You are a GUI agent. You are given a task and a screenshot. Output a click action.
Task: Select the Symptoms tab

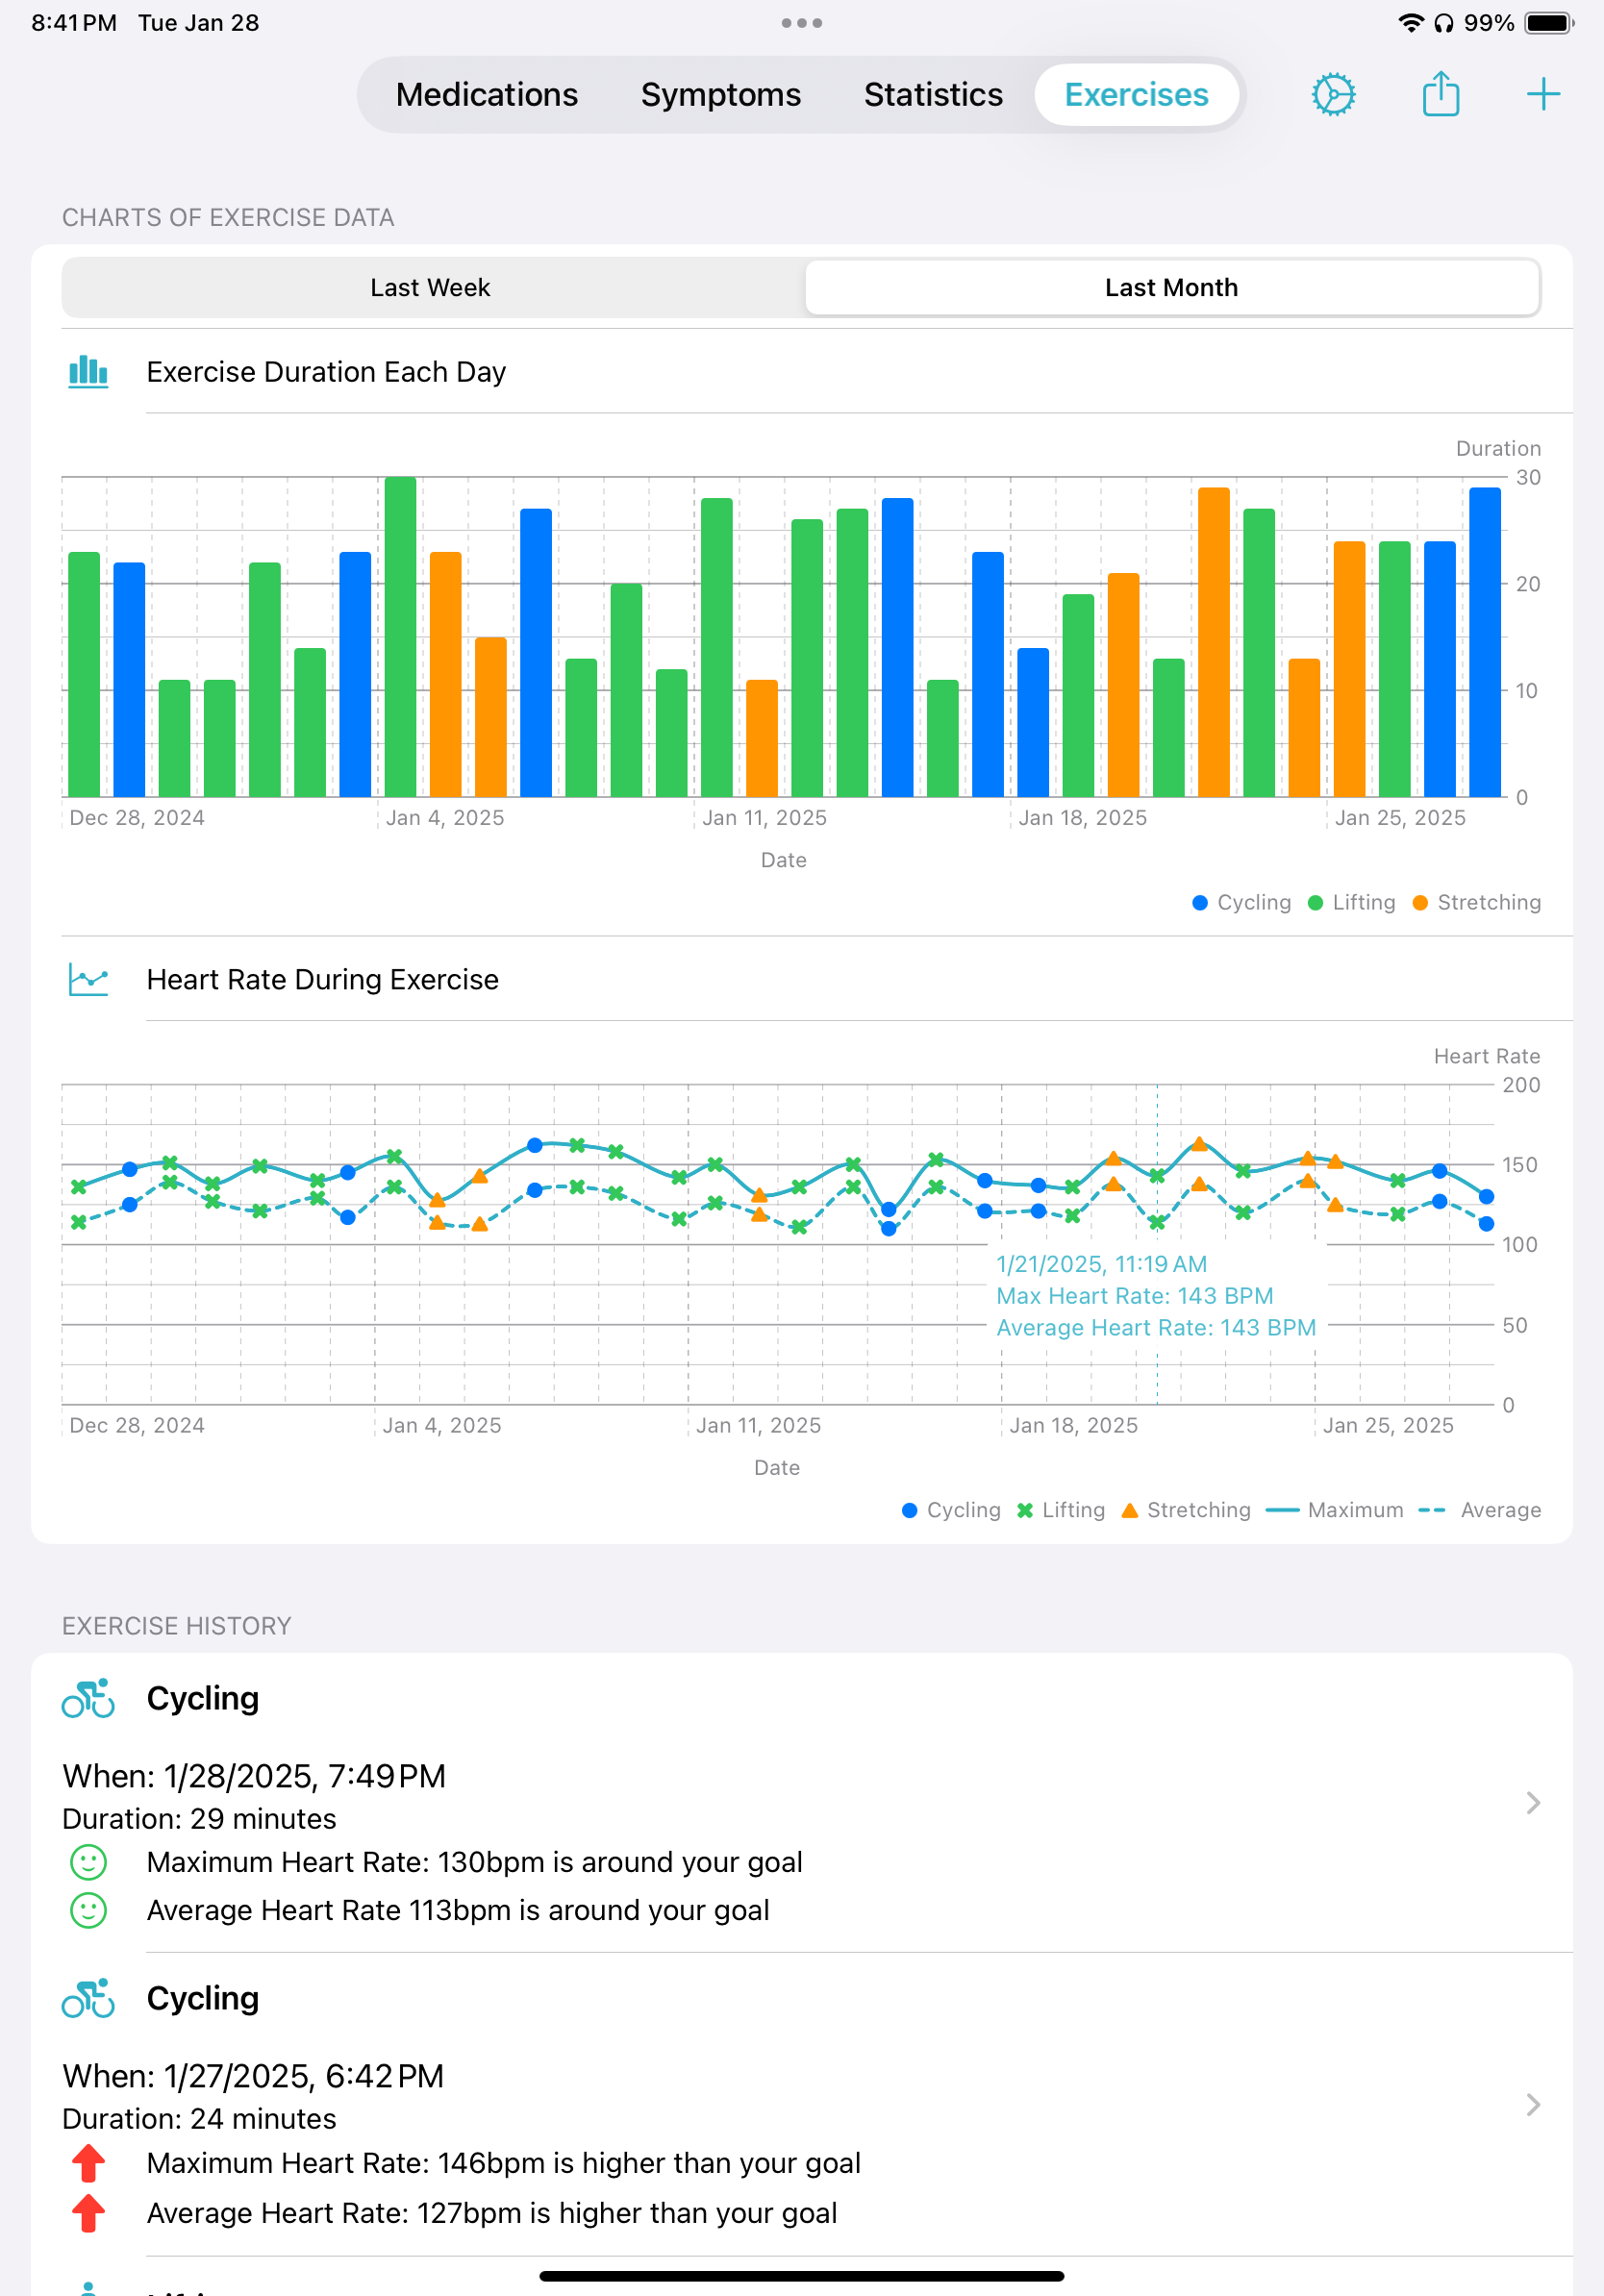click(x=720, y=94)
